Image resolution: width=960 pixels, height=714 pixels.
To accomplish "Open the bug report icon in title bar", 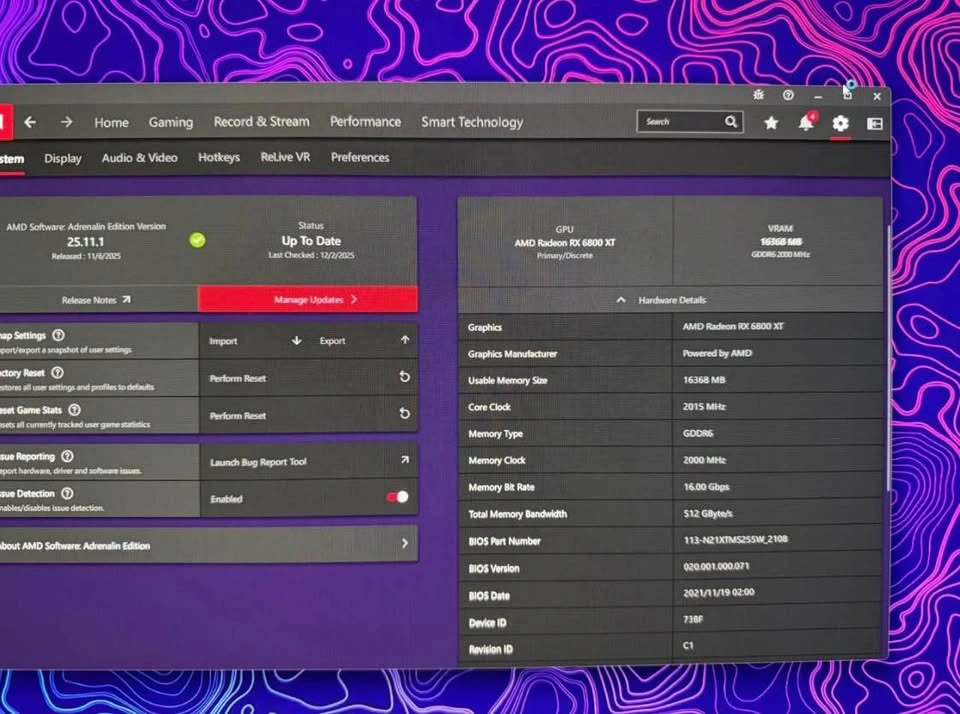I will pyautogui.click(x=759, y=95).
